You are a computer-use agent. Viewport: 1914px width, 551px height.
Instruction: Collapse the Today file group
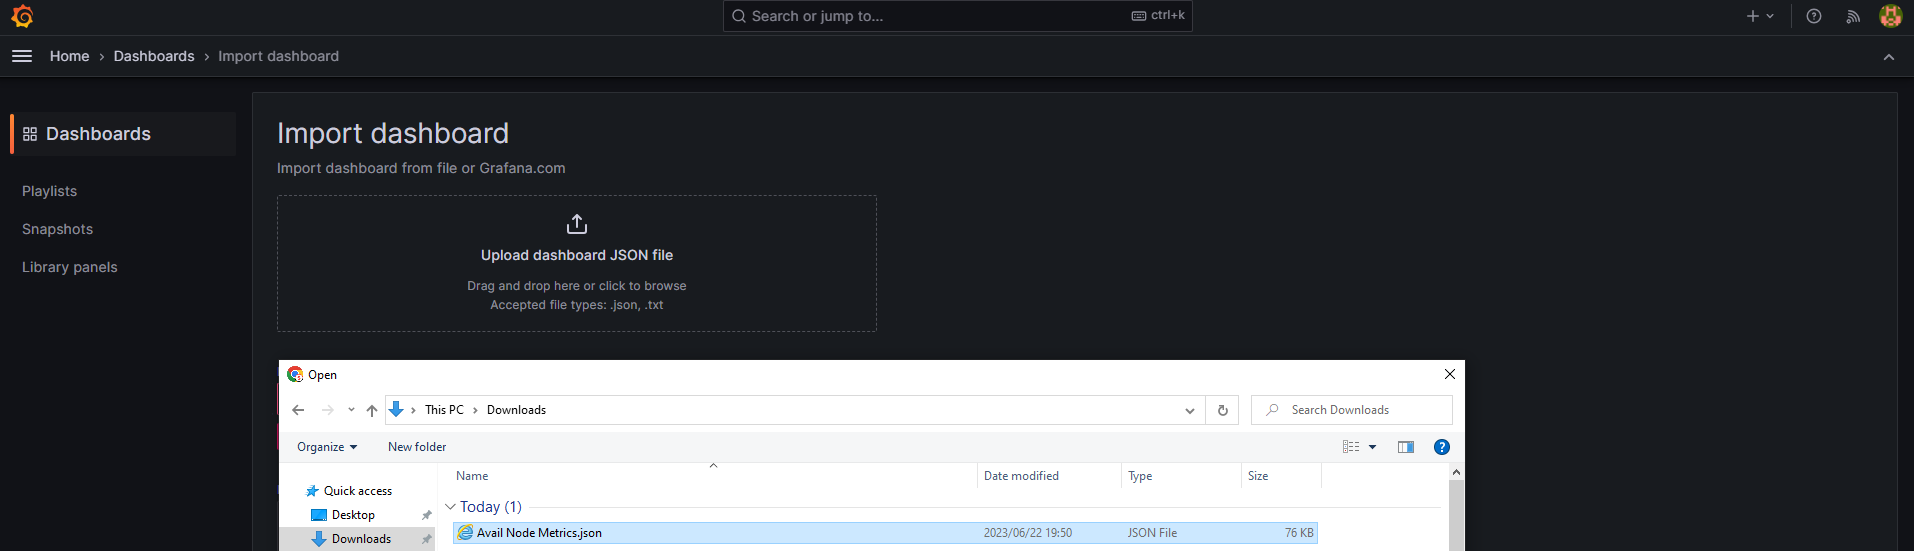coord(450,507)
